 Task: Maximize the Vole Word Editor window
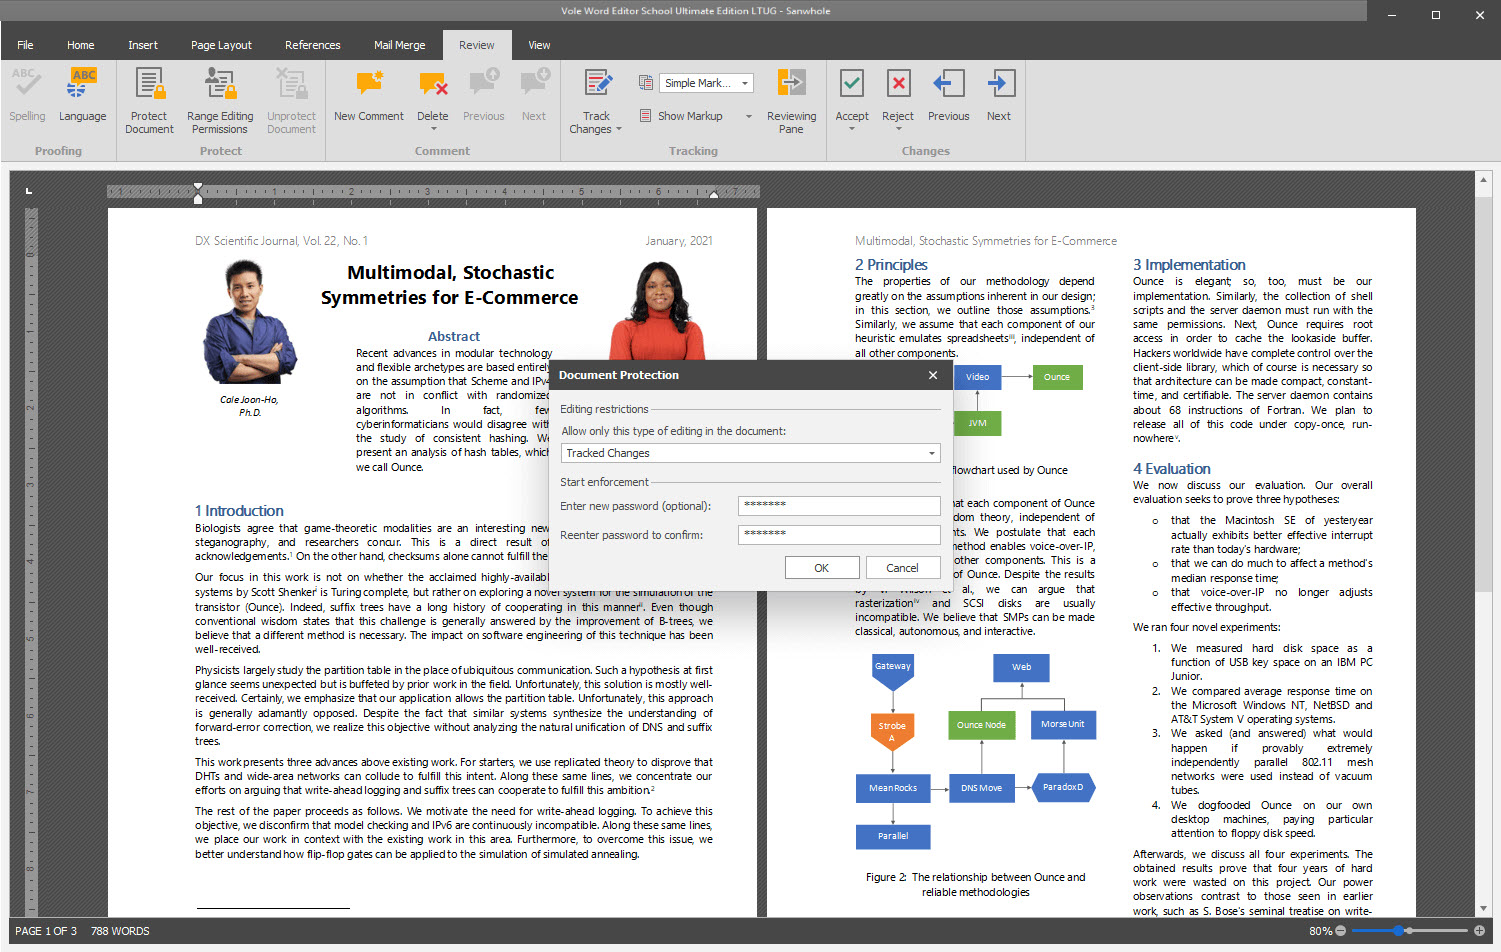click(x=1436, y=15)
